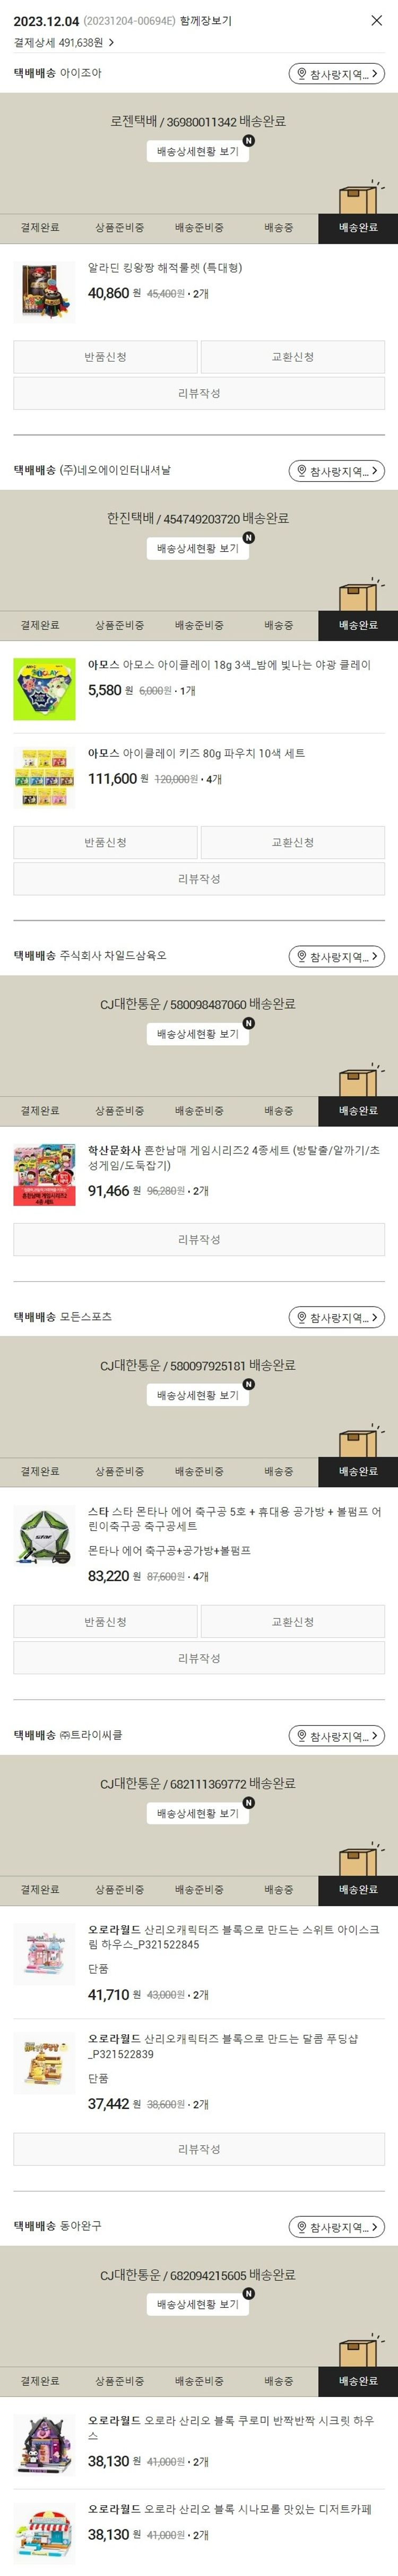The width and height of the screenshot is (398, 2576).
Task: Open 스타 몬타나 축구공 product thumbnail
Action: tap(44, 1535)
